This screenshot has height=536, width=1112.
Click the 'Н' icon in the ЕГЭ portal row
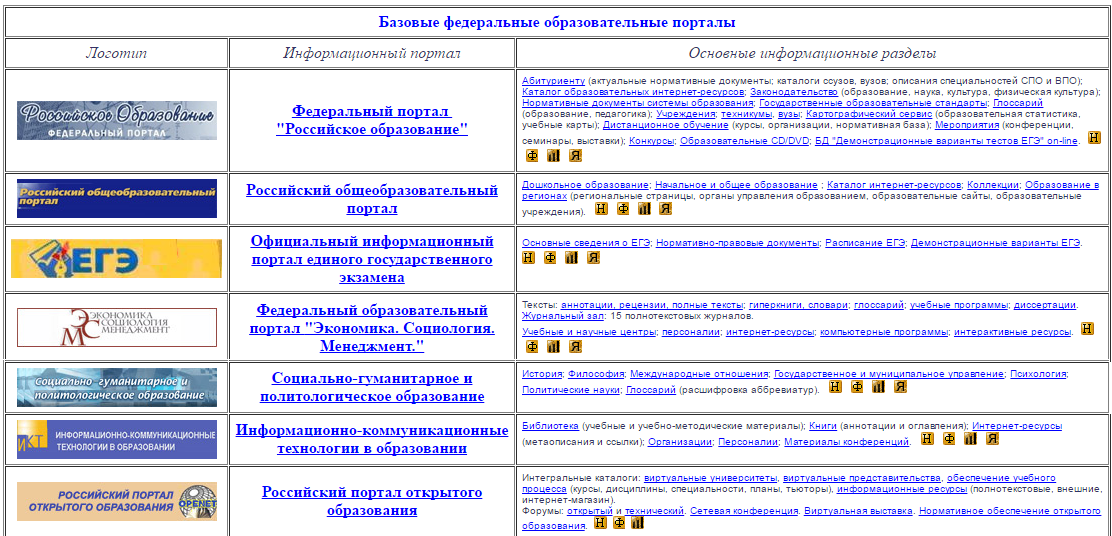click(528, 257)
